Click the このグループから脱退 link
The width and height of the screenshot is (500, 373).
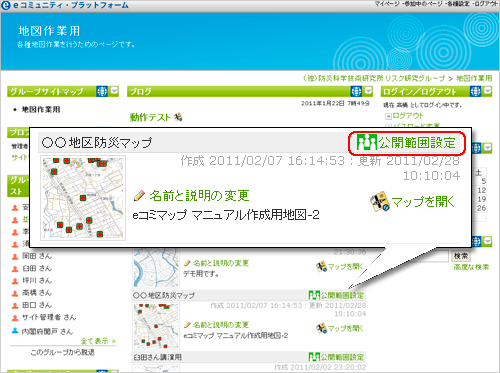tap(63, 352)
